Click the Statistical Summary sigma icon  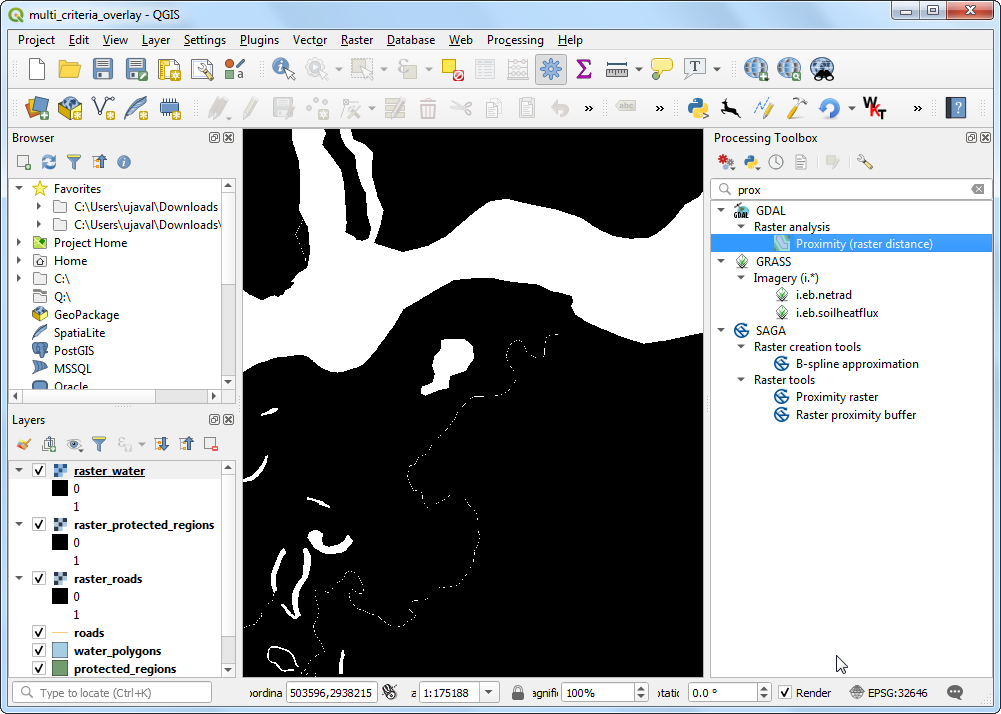point(584,69)
